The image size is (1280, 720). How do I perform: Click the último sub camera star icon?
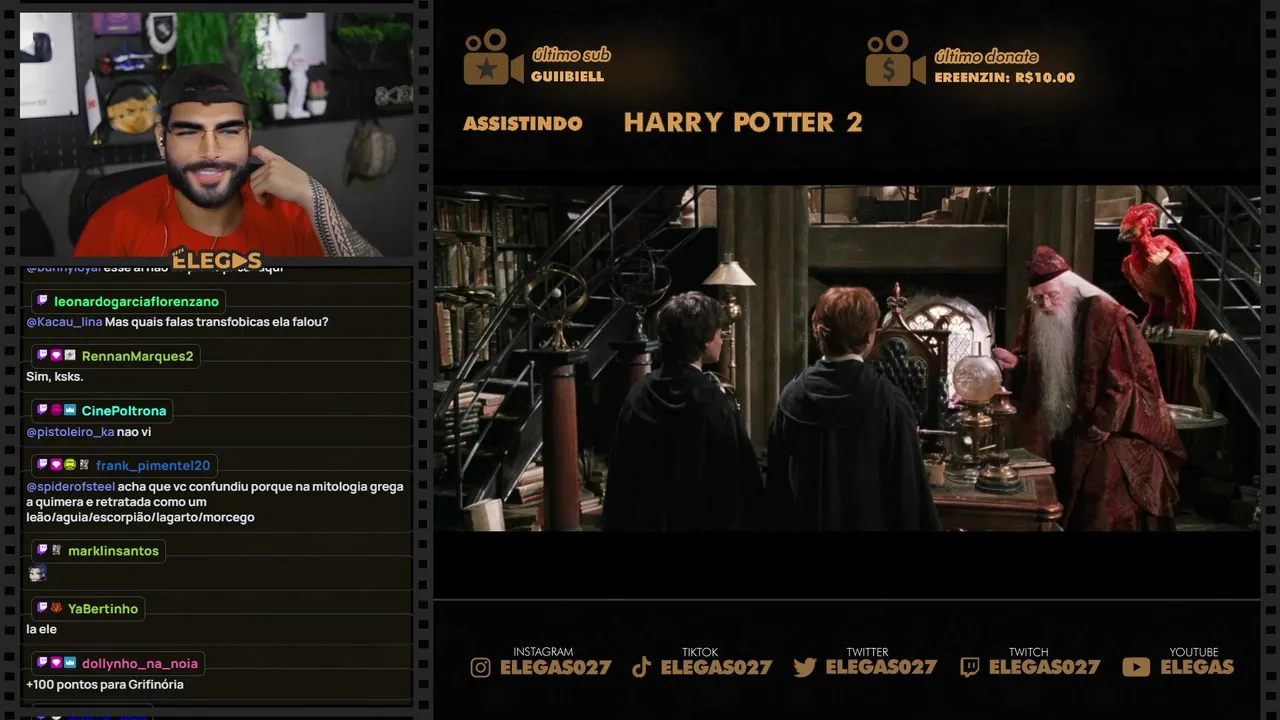(493, 58)
